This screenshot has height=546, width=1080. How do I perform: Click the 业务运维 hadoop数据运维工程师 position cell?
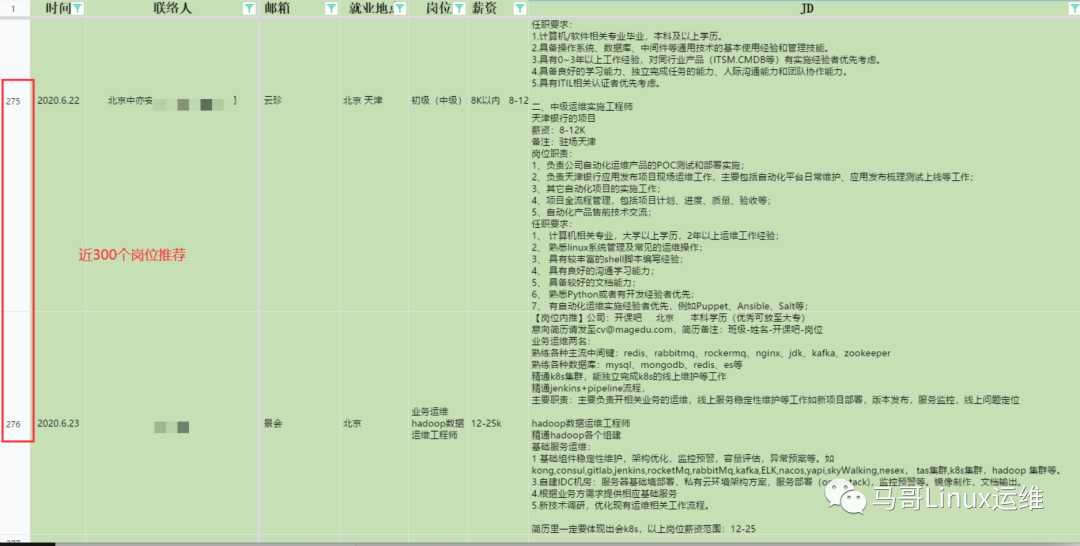[437, 423]
